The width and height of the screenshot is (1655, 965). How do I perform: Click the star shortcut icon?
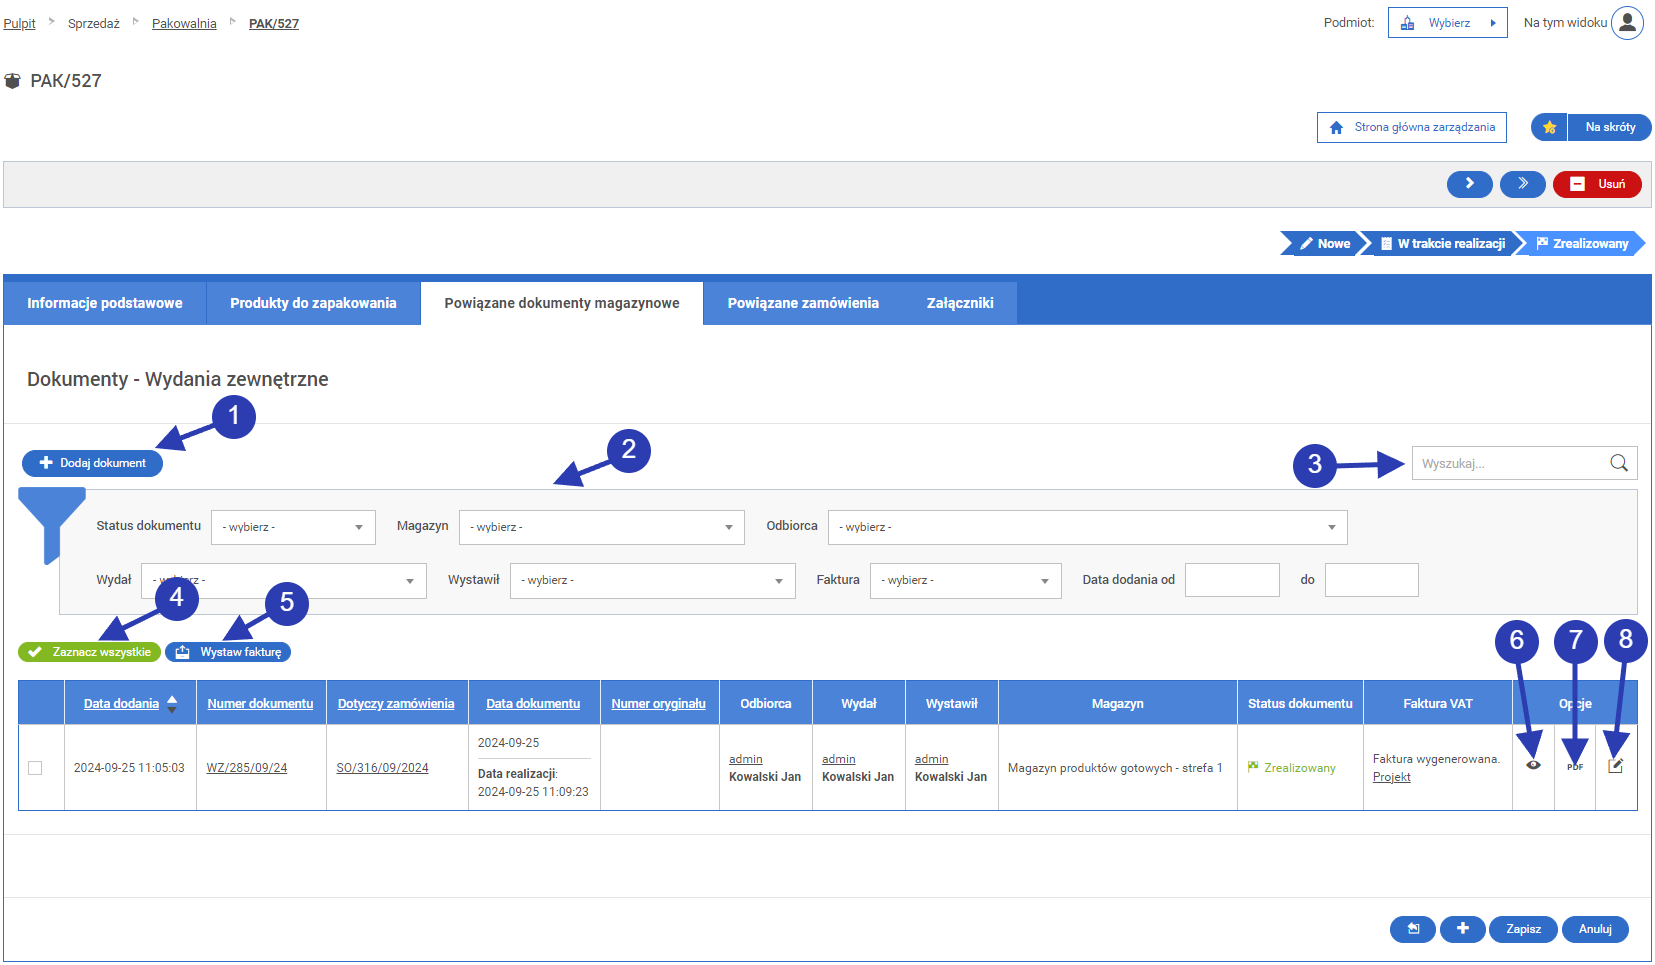click(1549, 127)
